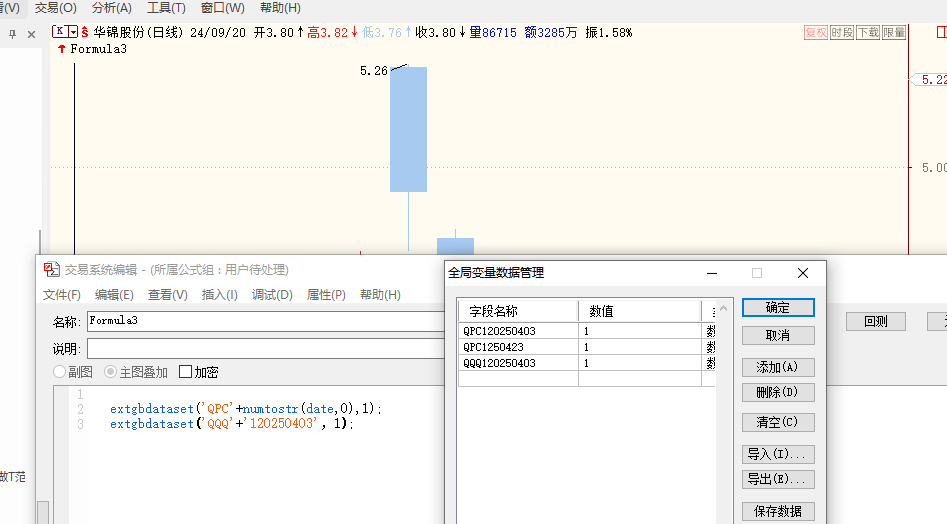Open the 文件(F) menu in the formula editor
This screenshot has width=947, height=524.
coord(62,295)
